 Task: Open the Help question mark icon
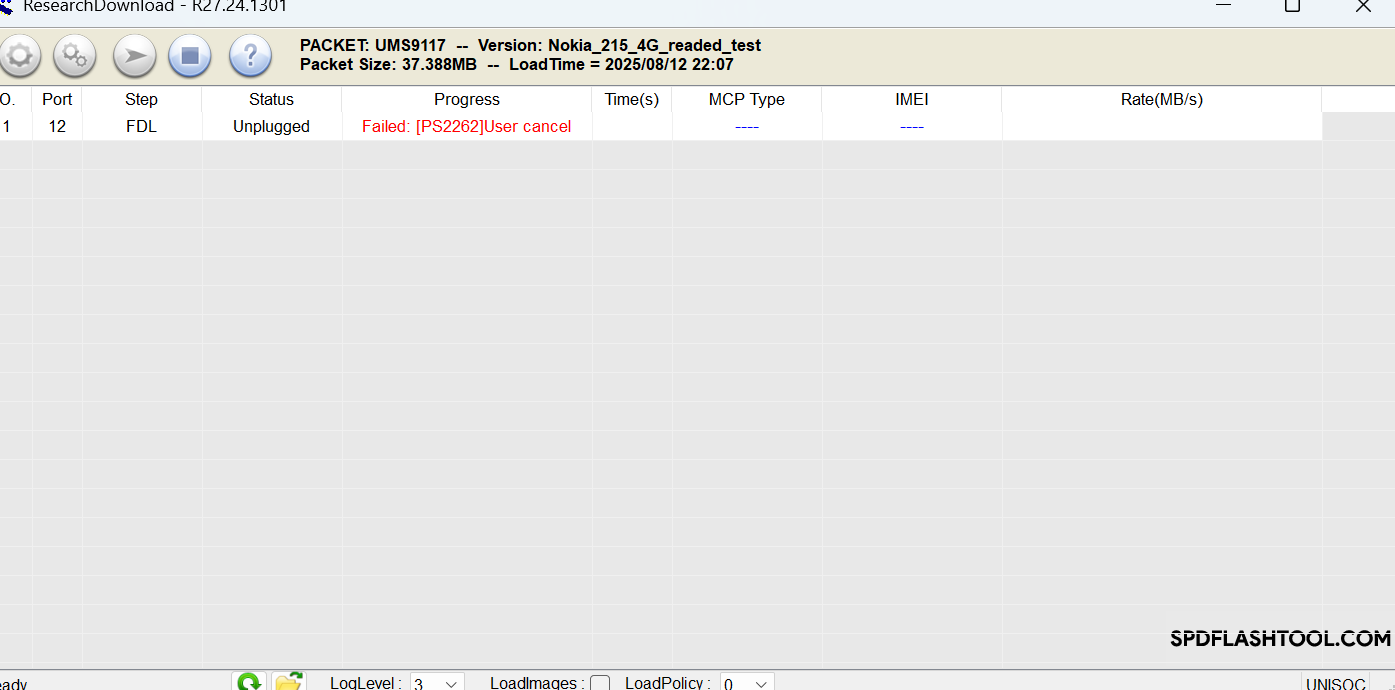250,56
